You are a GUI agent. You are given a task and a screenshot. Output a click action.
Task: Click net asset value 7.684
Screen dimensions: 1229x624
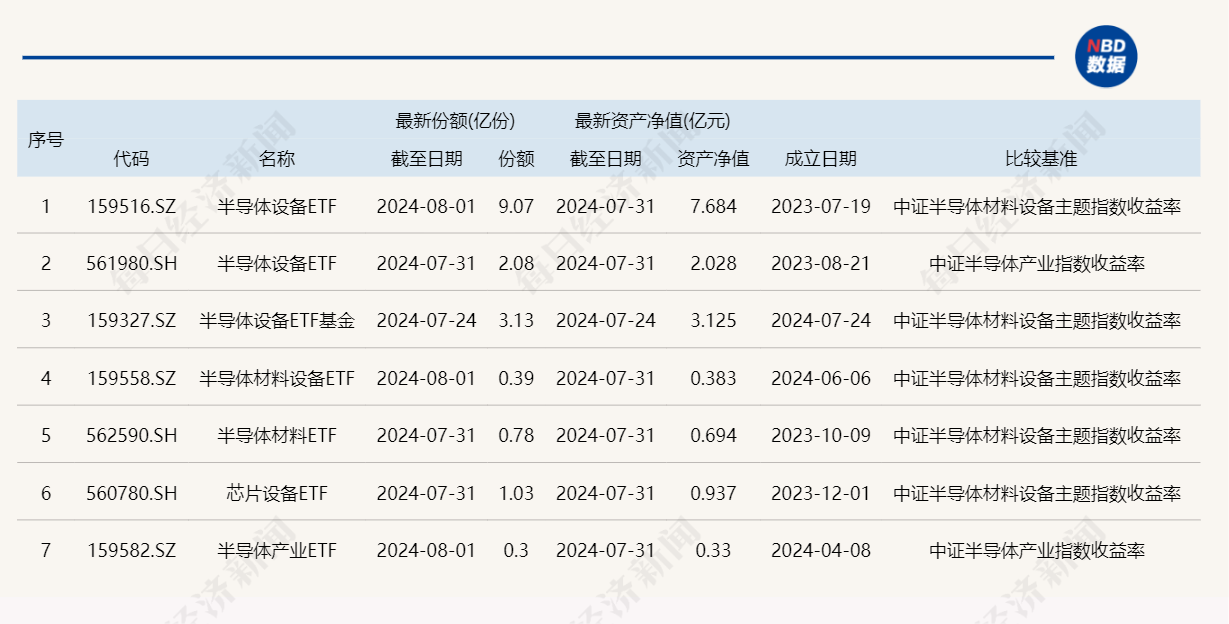click(713, 206)
